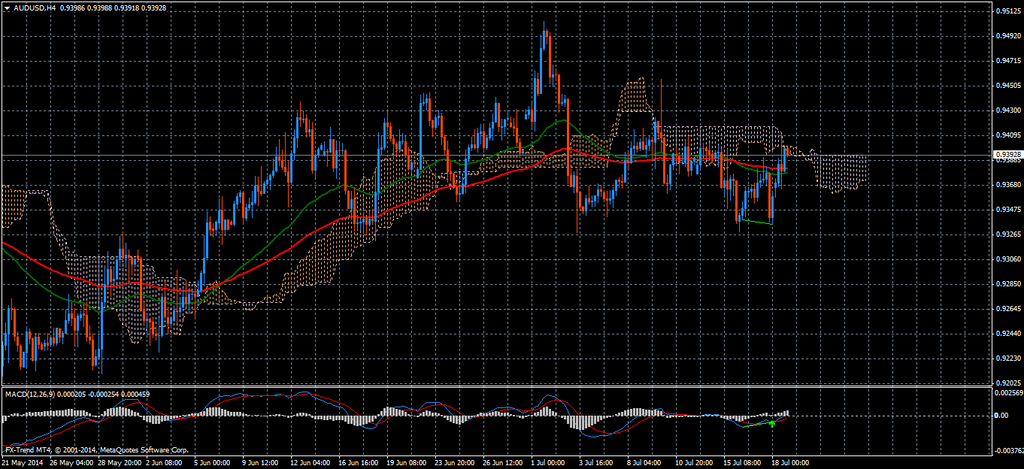Click the projected Ichimoku cloud at right edge
The height and width of the screenshot is (469, 1024).
pyautogui.click(x=840, y=172)
